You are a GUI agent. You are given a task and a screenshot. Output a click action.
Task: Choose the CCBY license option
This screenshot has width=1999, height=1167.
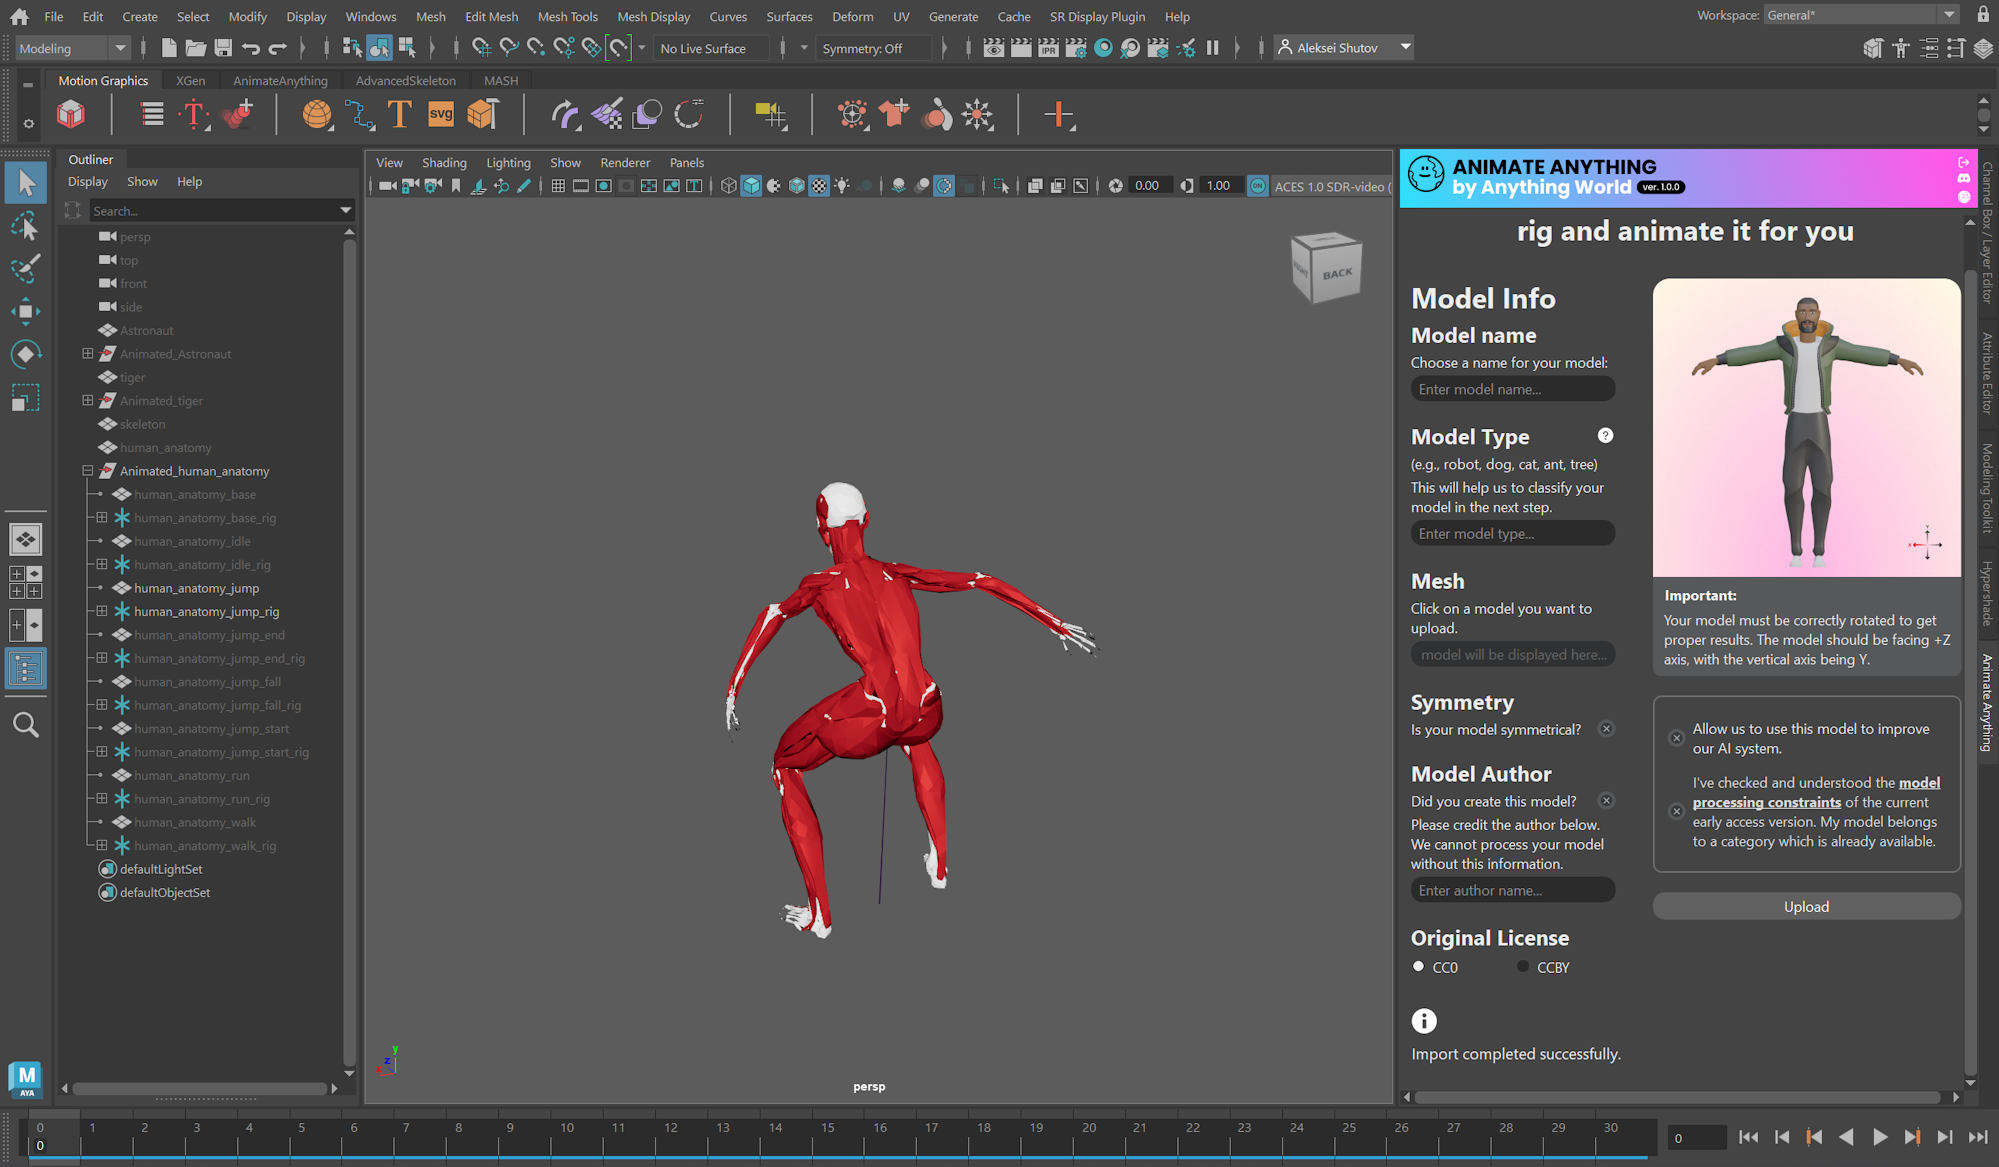(x=1522, y=967)
